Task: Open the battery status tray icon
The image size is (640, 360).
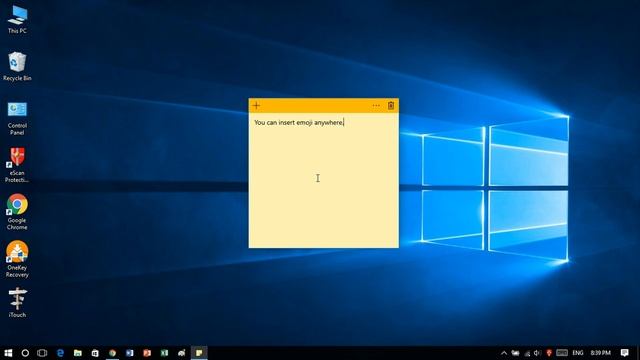Action: (516, 353)
